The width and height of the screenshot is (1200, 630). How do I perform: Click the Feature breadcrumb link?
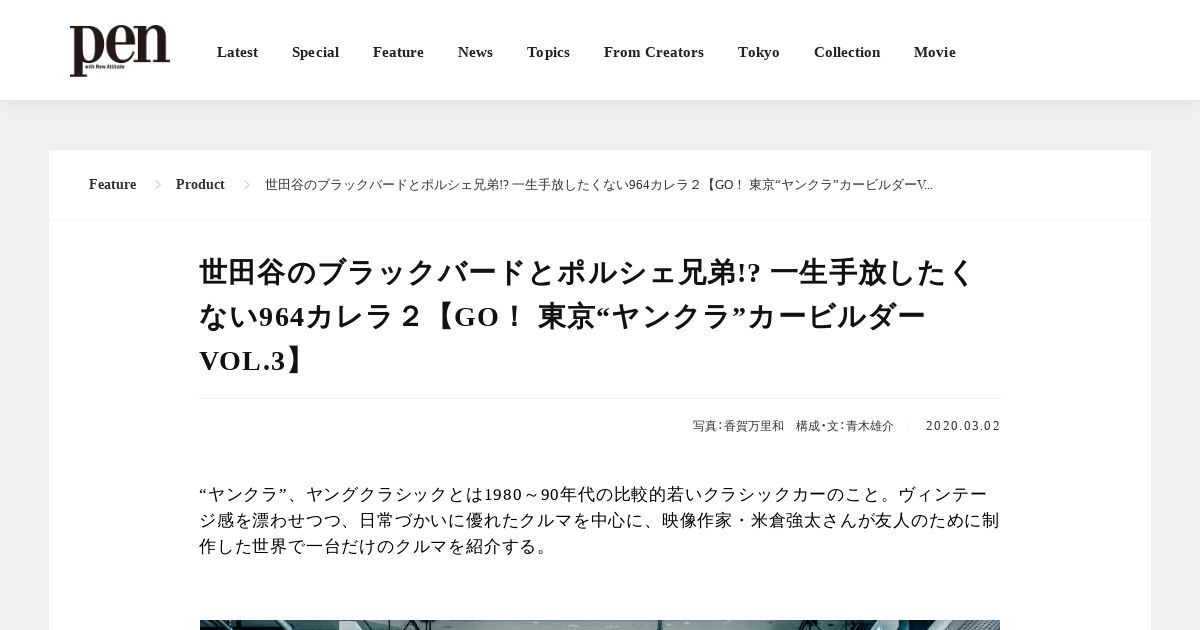coord(112,185)
